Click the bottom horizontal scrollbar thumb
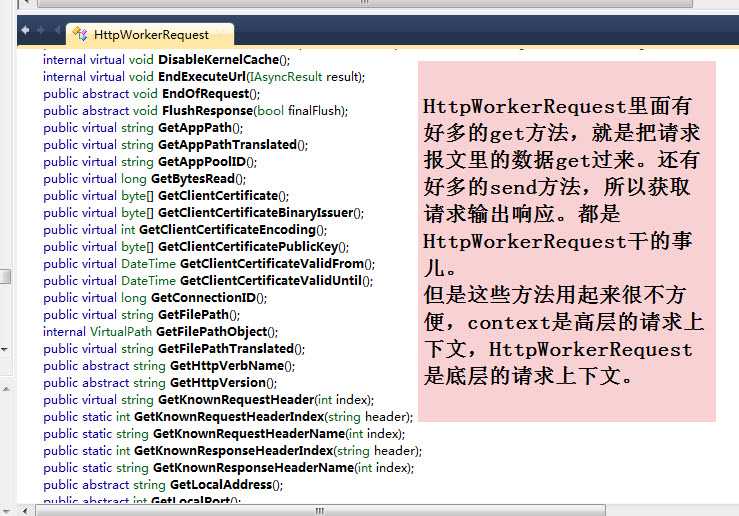This screenshot has height=516, width=739. 320,510
